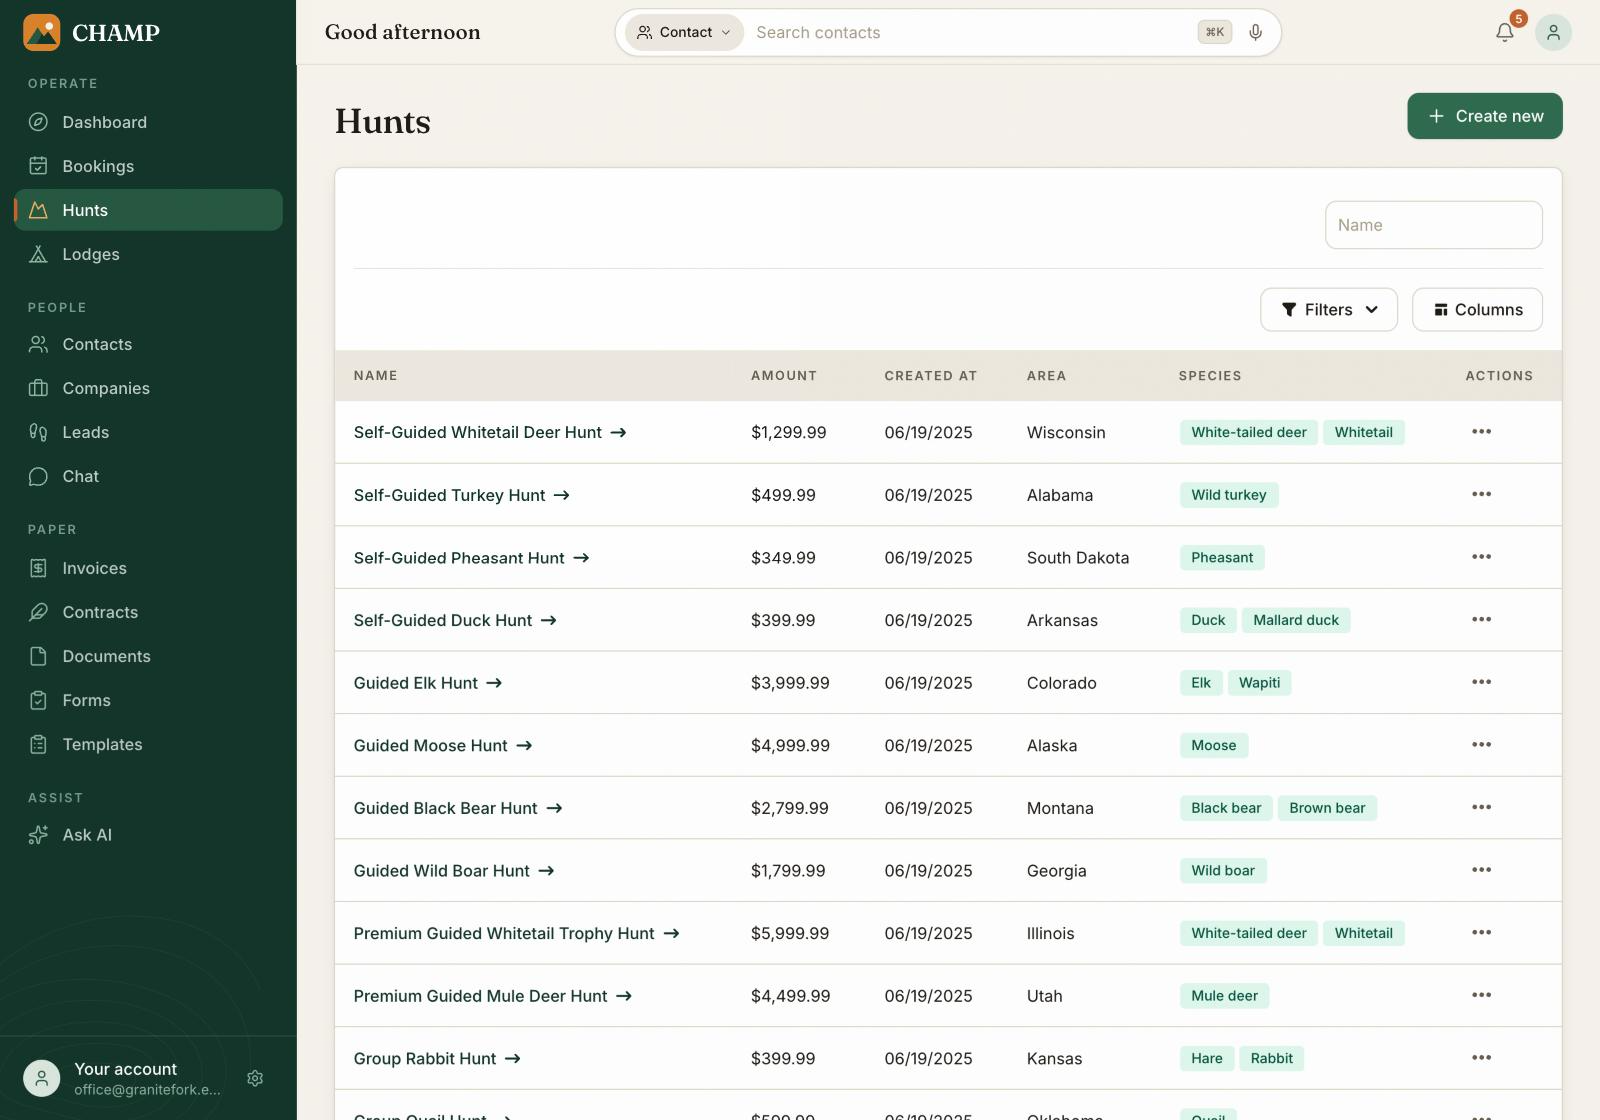Open actions menu for Guided Black Bear Hunt
The image size is (1600, 1120).
(x=1481, y=807)
